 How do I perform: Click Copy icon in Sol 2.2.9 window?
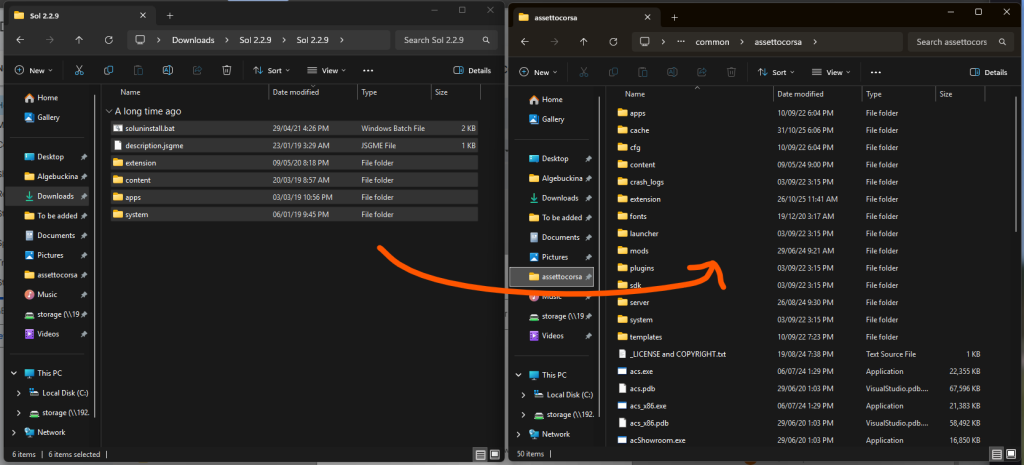point(108,71)
